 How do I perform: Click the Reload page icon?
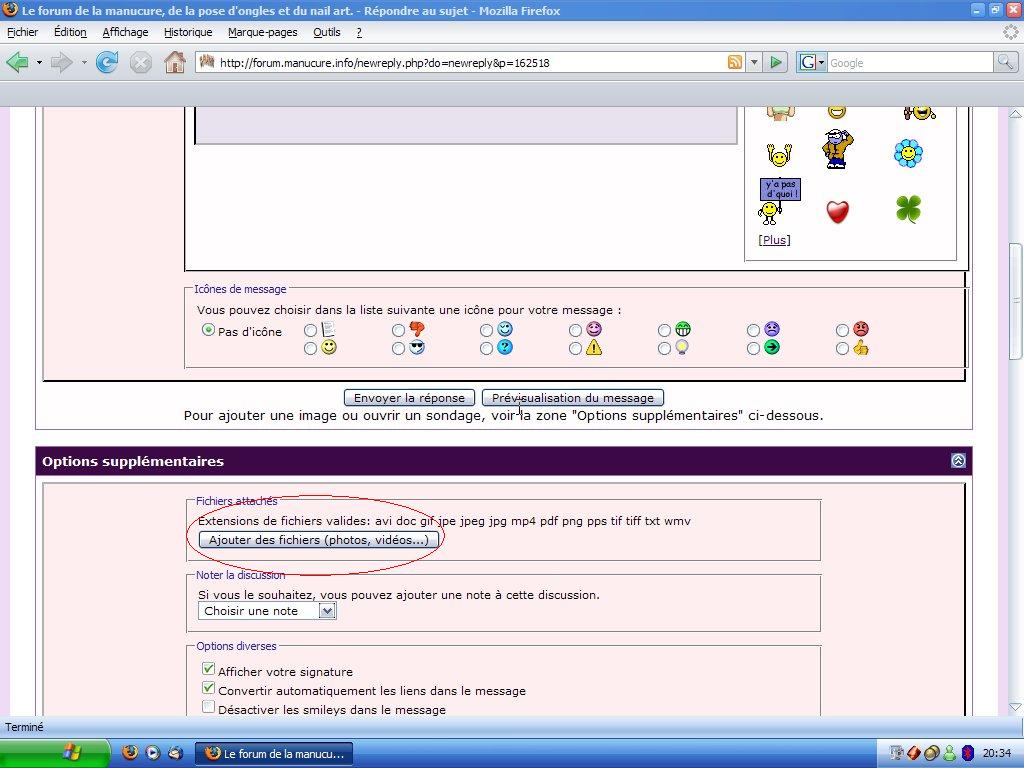point(107,62)
